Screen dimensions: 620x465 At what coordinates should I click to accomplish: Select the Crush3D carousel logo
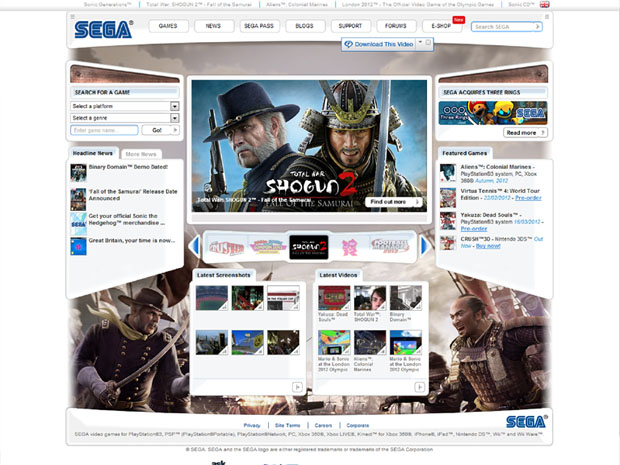[227, 248]
